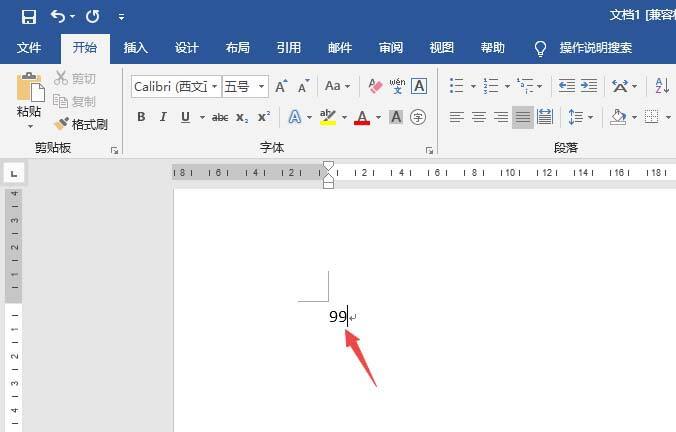Viewport: 676px width, 432px height.
Task: Click the 操作说明搜索 search box
Action: click(x=595, y=47)
